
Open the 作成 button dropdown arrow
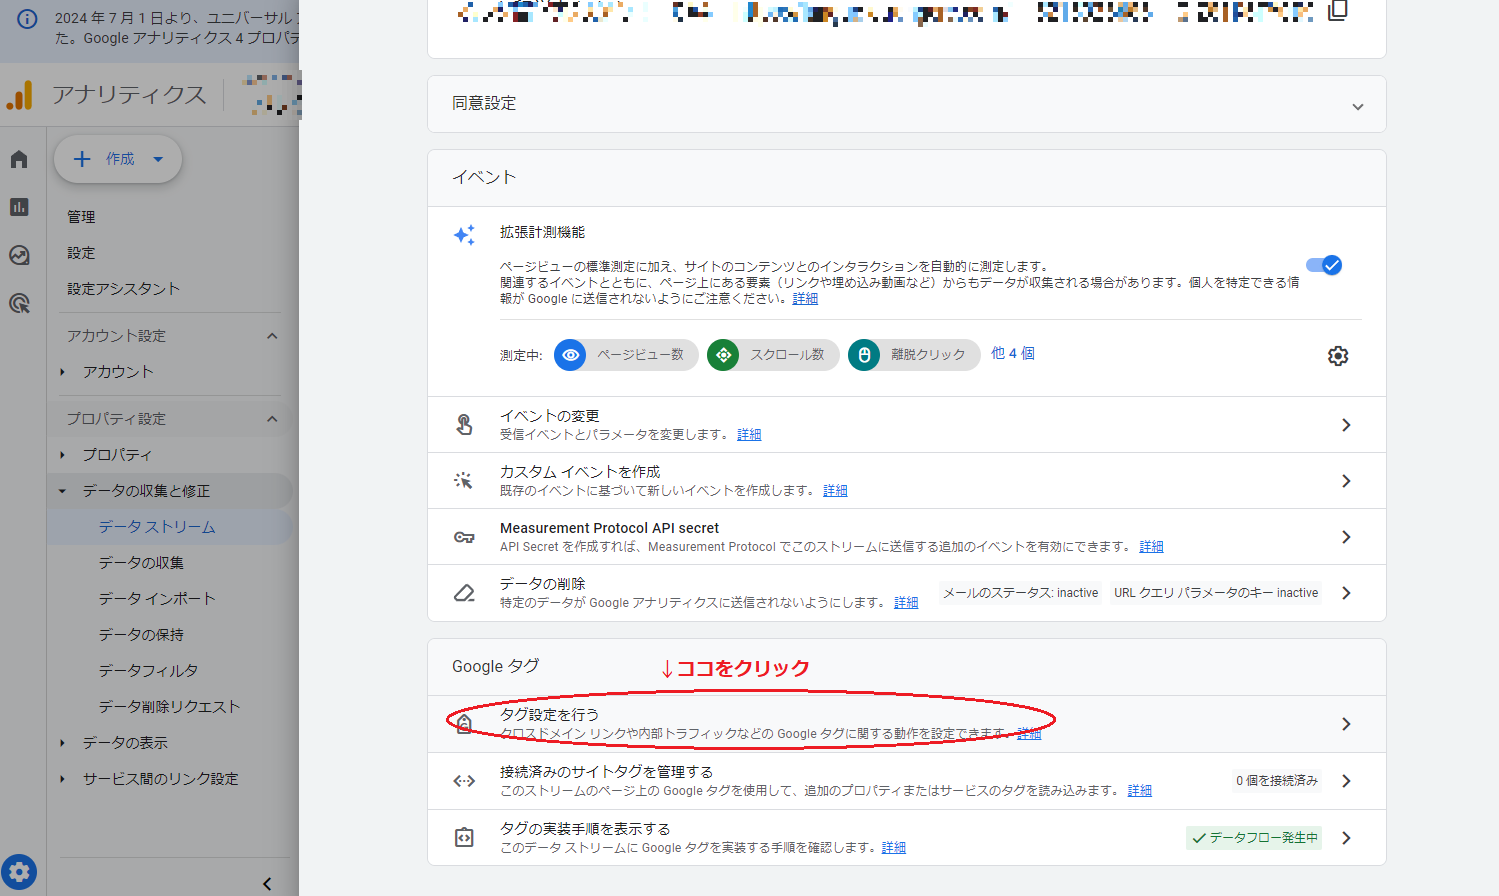click(158, 158)
